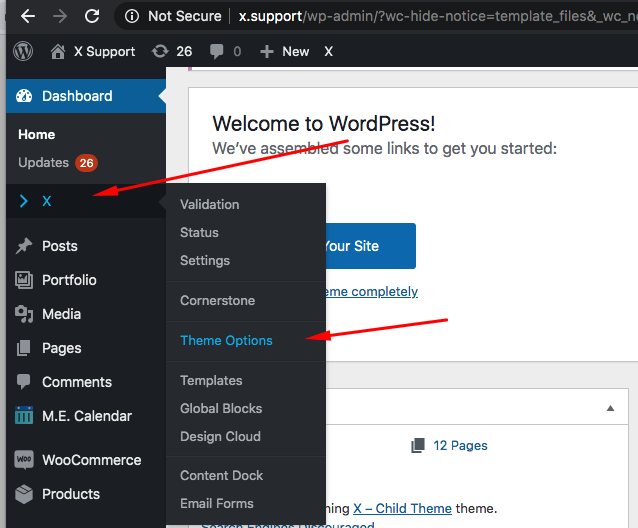Open Design Cloud submenu entry

click(221, 436)
